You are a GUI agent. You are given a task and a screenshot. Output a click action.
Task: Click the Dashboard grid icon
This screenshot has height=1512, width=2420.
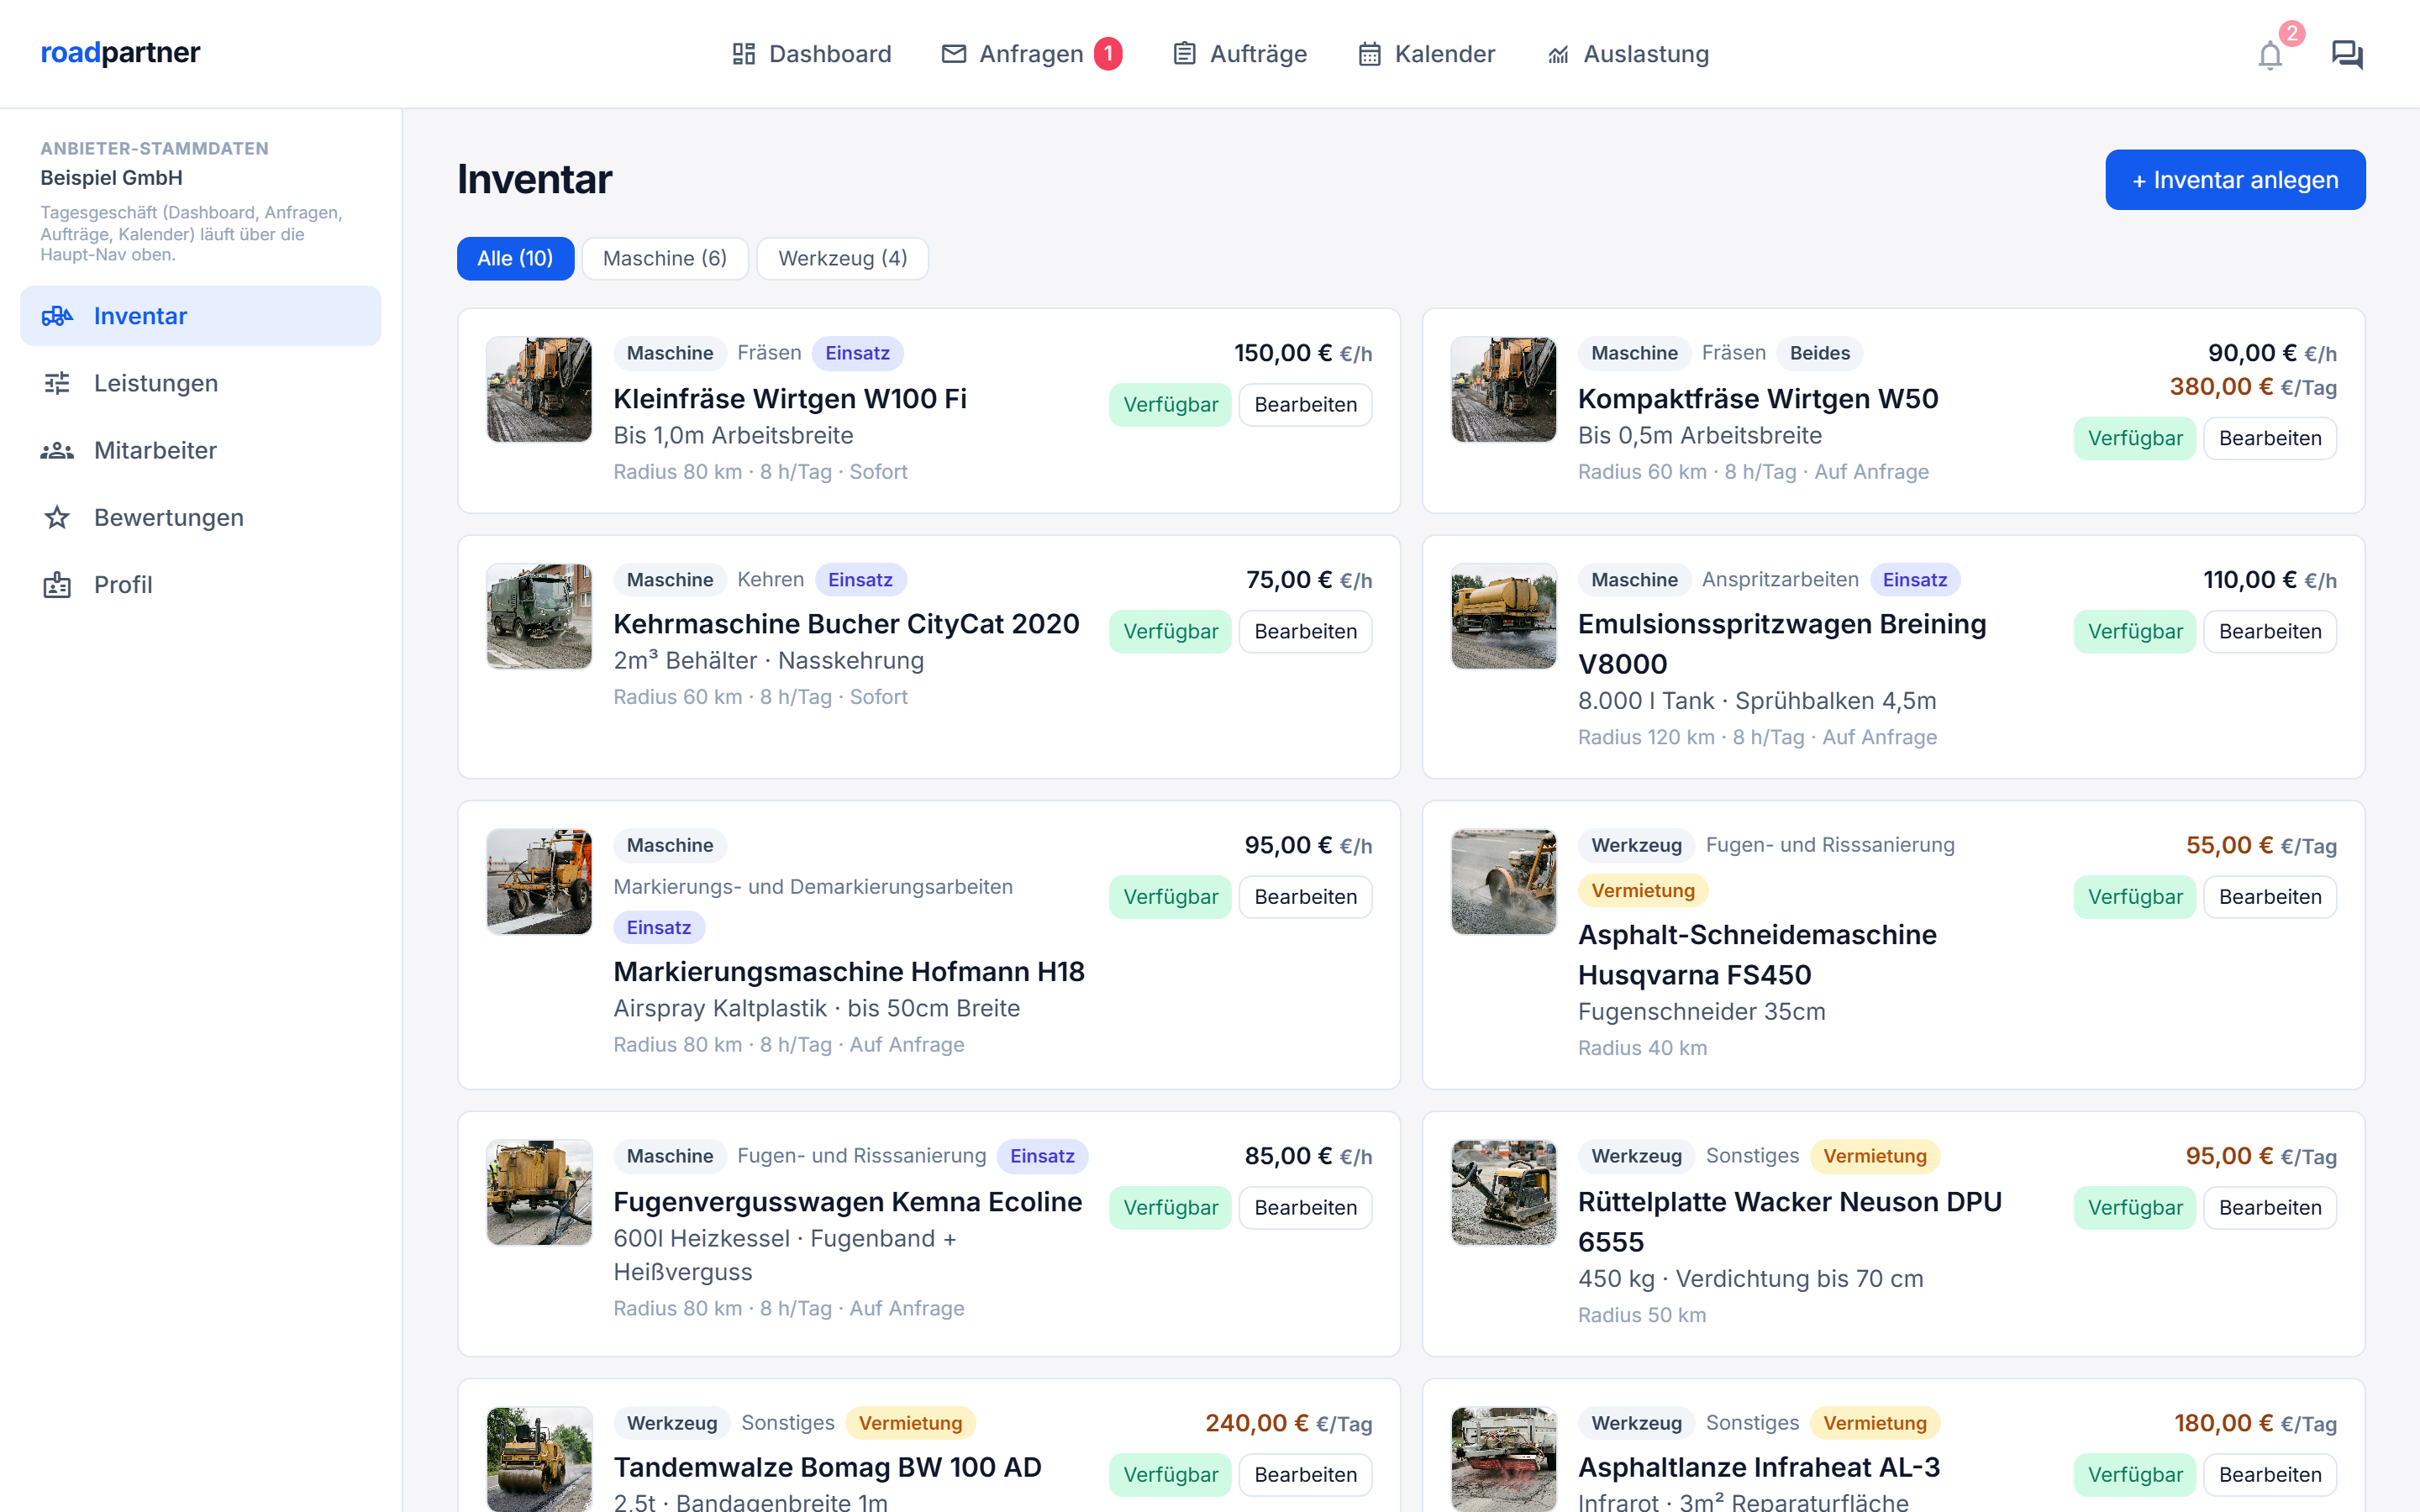coord(743,54)
